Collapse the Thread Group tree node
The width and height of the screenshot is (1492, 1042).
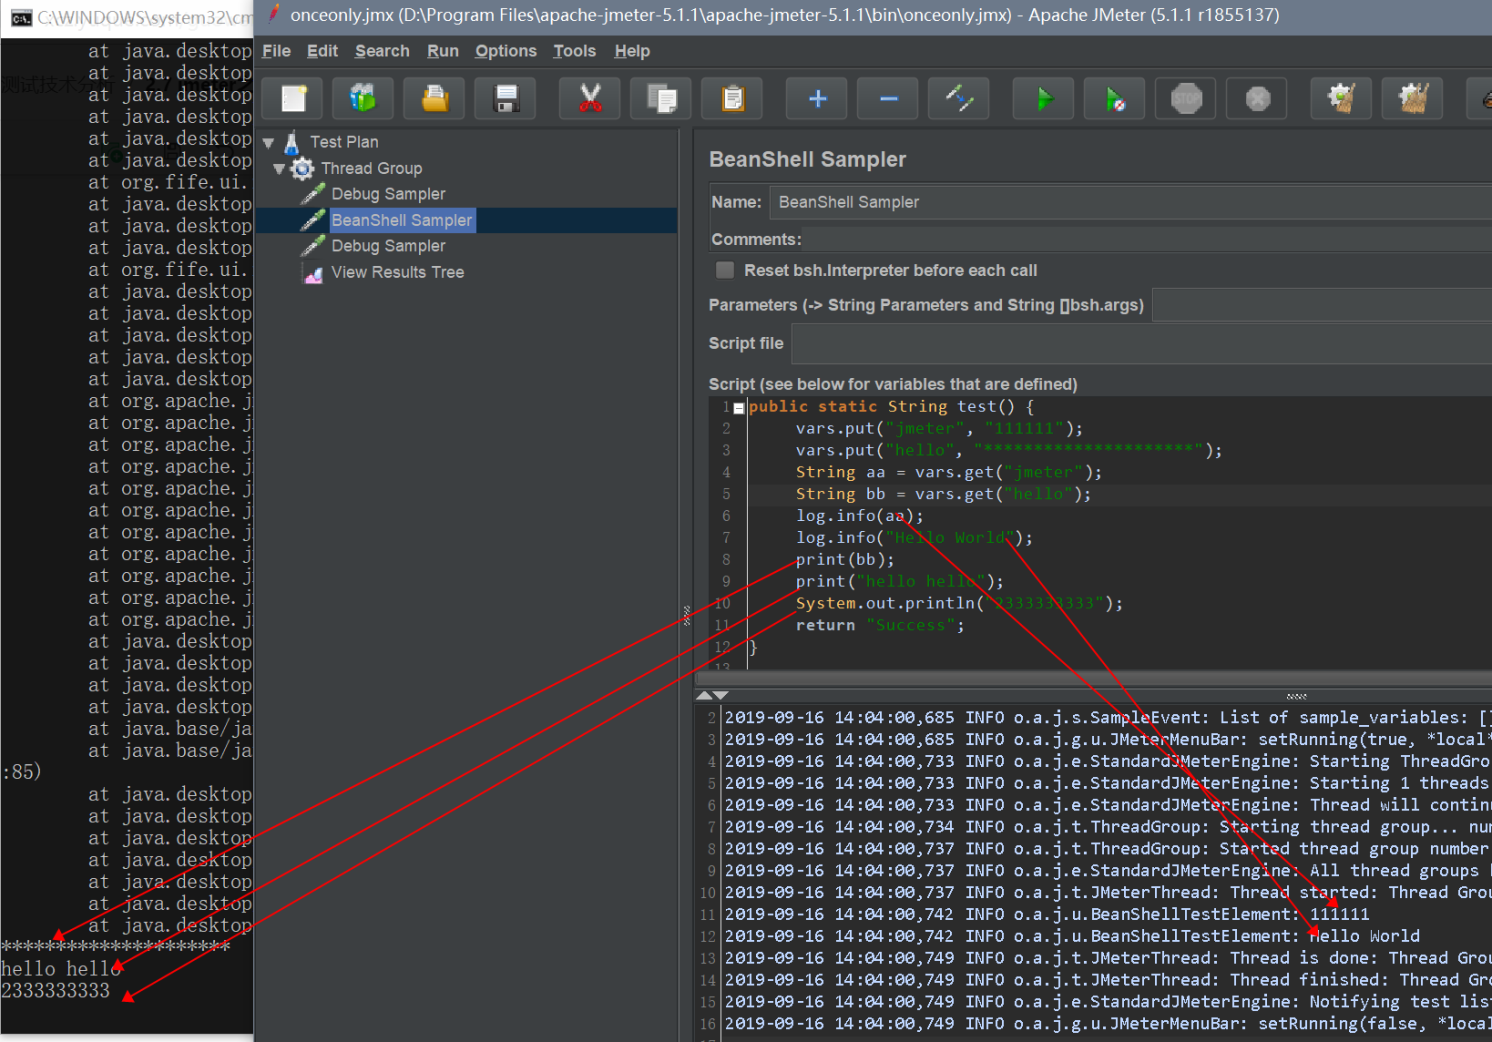(279, 169)
